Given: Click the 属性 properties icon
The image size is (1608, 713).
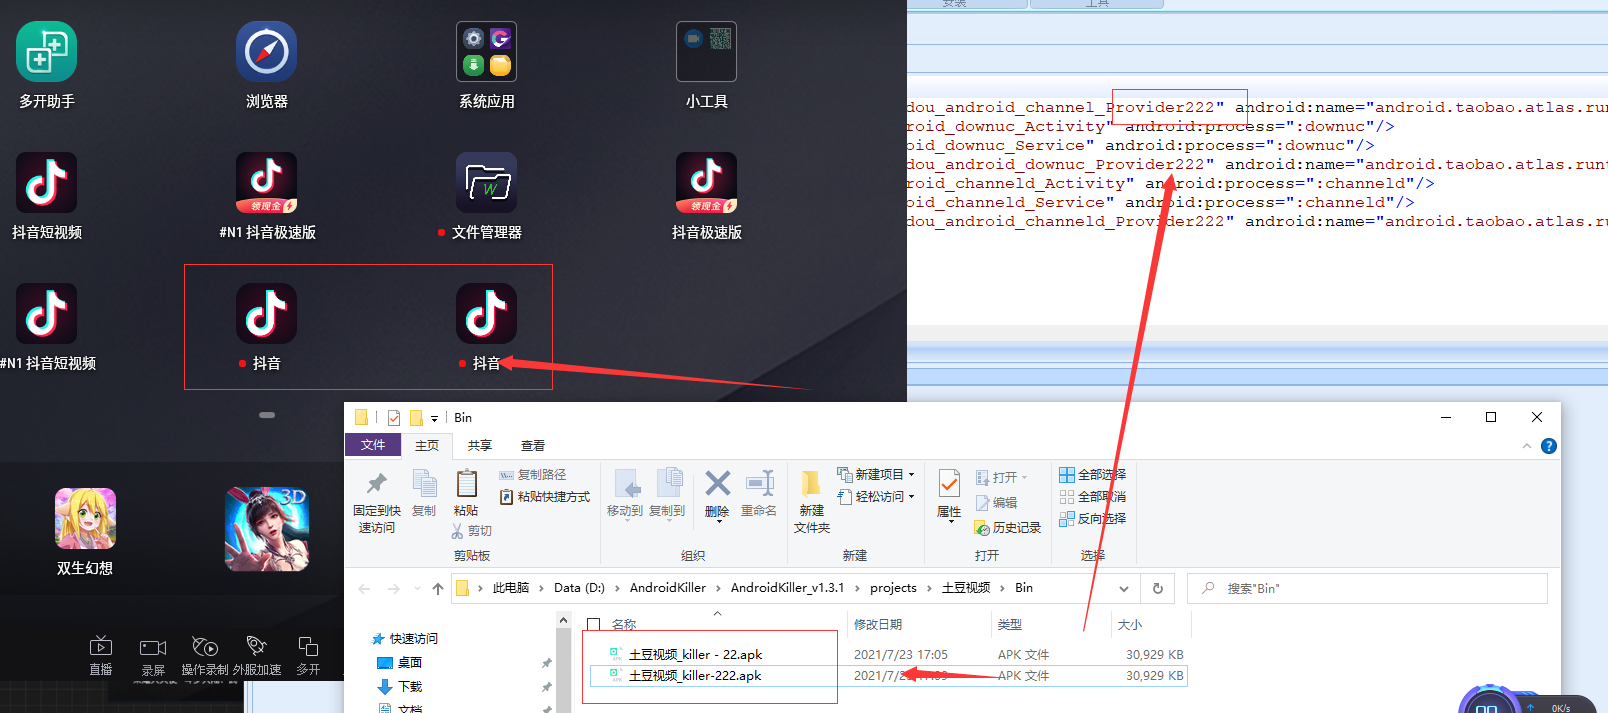Looking at the screenshot, I should 949,484.
